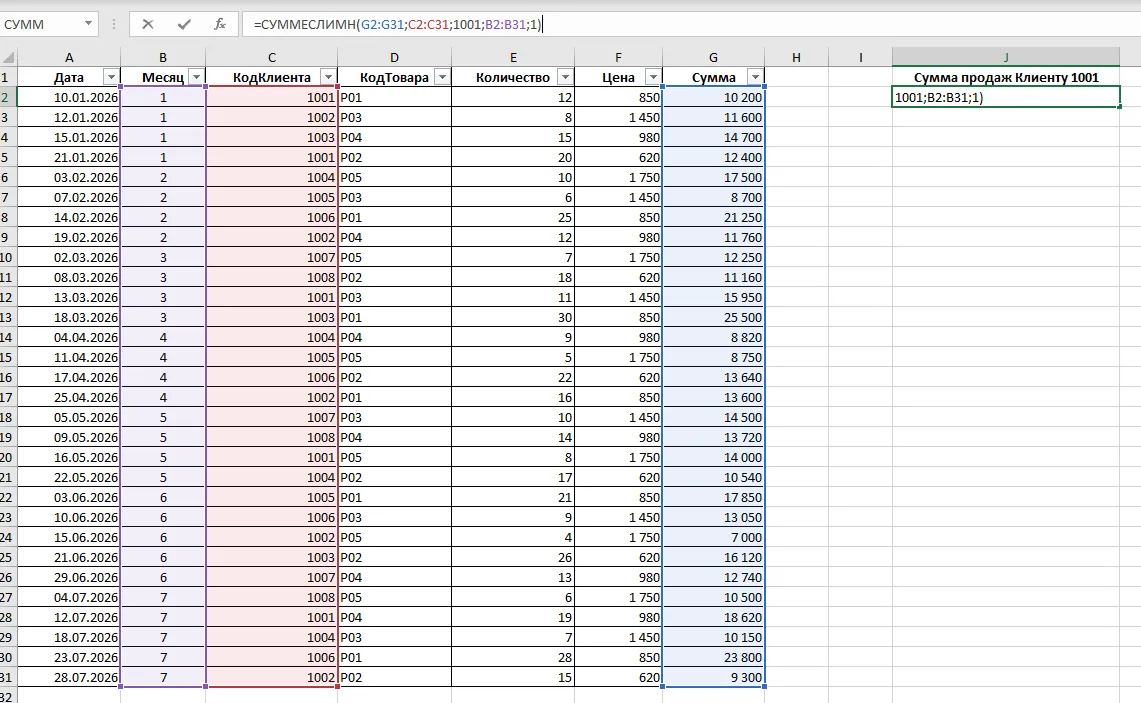Click Цена cell 850 in row 2
This screenshot has height=703, width=1141.
[619, 98]
